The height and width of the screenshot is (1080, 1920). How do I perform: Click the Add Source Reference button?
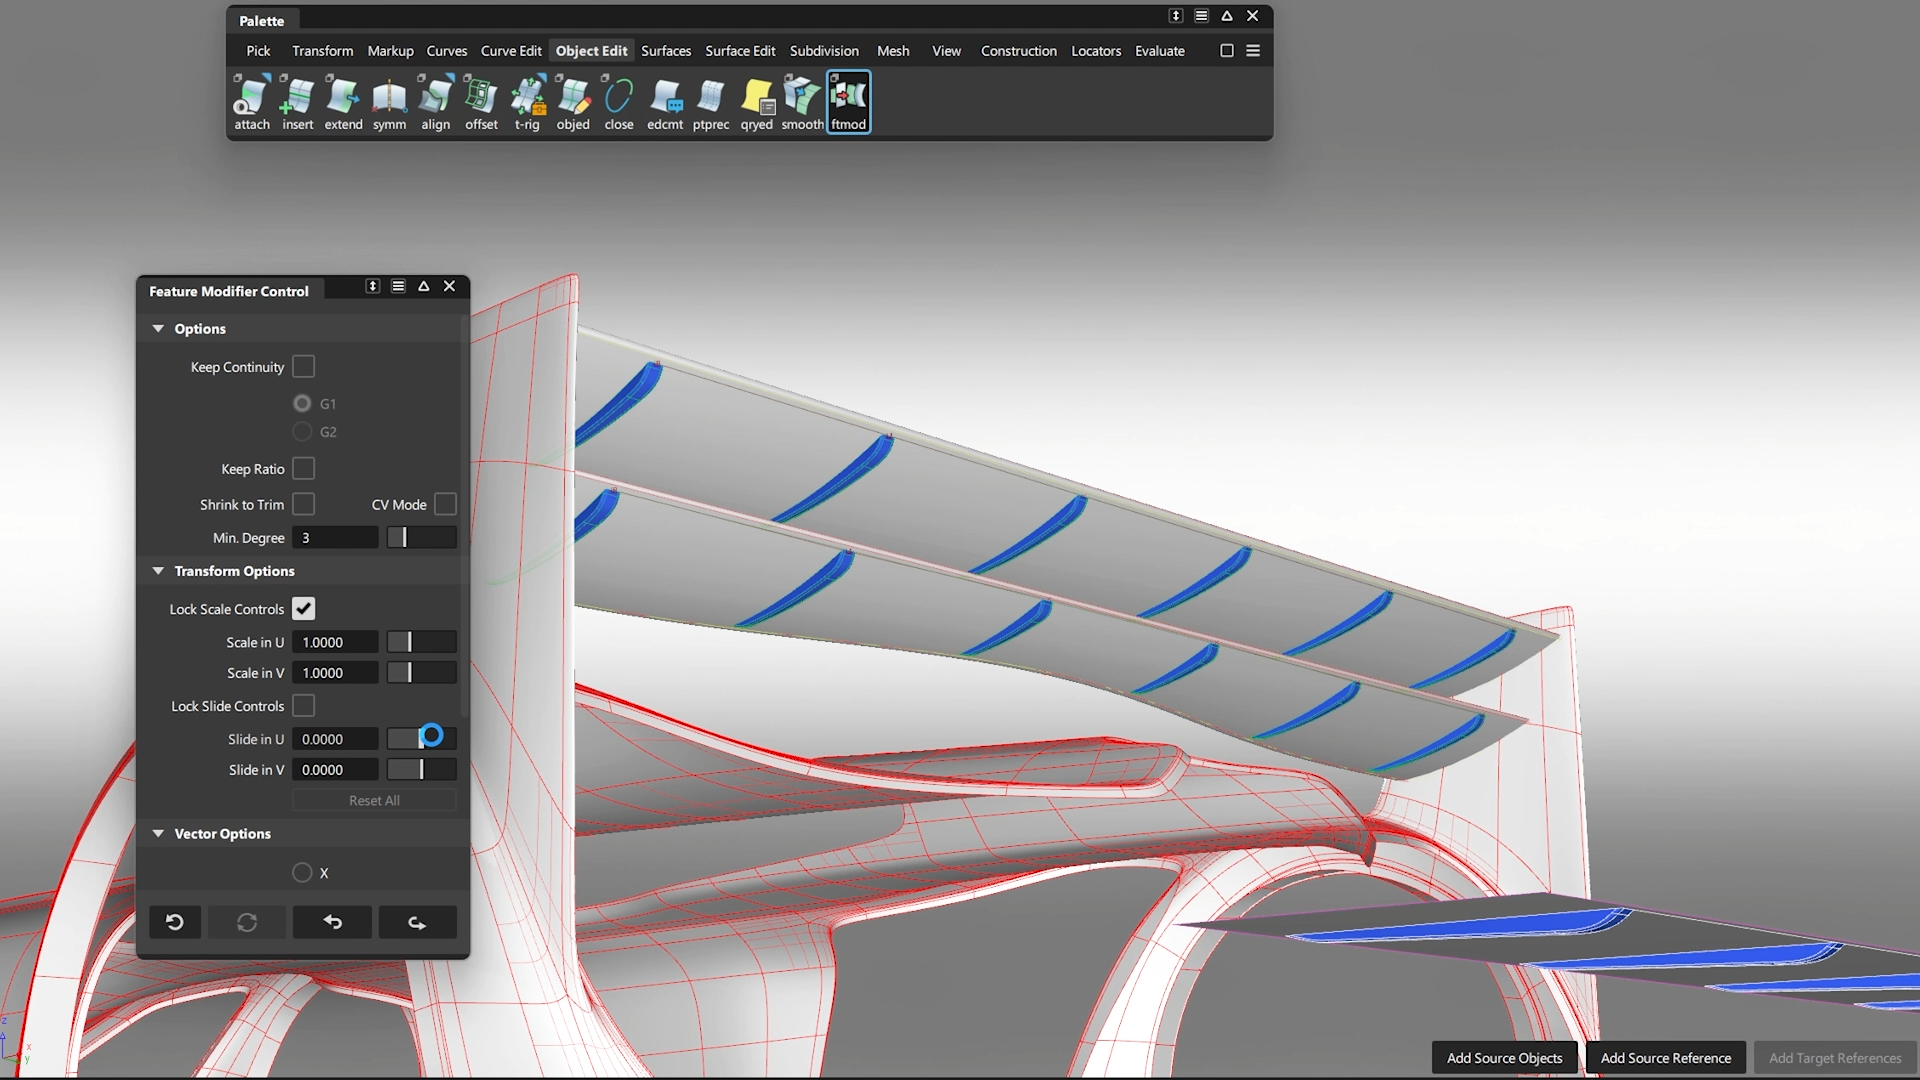(x=1666, y=1058)
